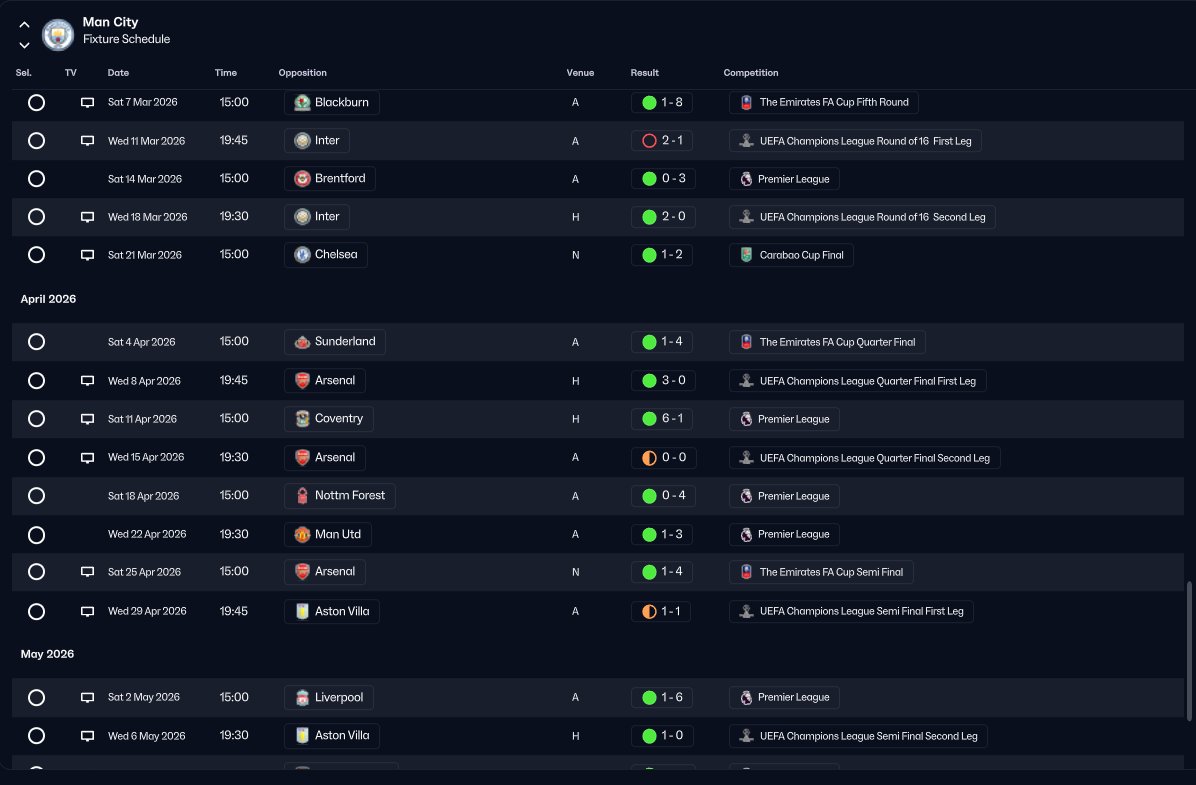This screenshot has width=1196, height=785.
Task: Click the TV icon for Chelsea fixture
Action: point(88,255)
